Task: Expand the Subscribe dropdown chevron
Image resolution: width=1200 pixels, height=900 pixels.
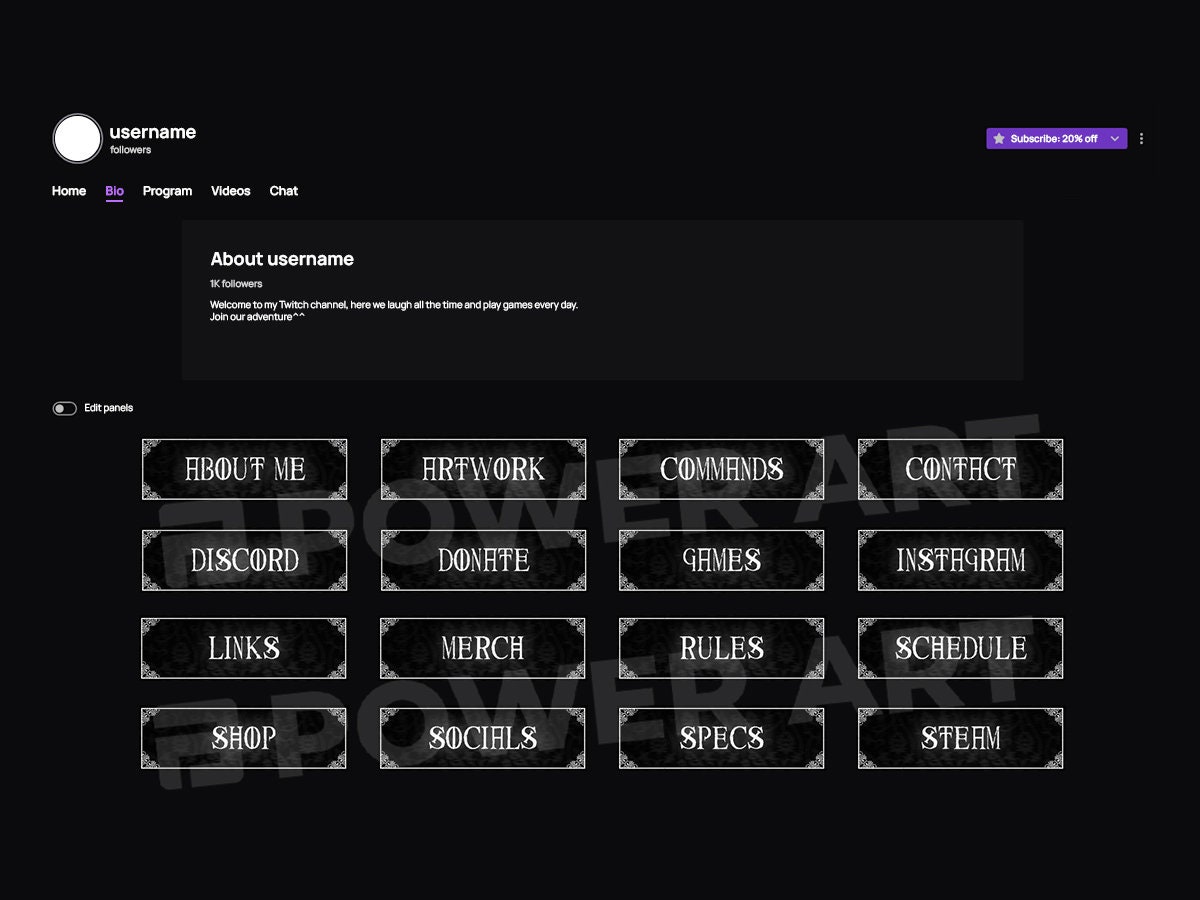Action: pos(1115,138)
